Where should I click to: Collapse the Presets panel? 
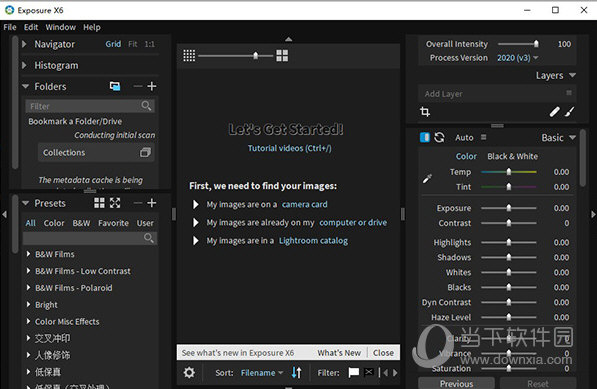26,203
